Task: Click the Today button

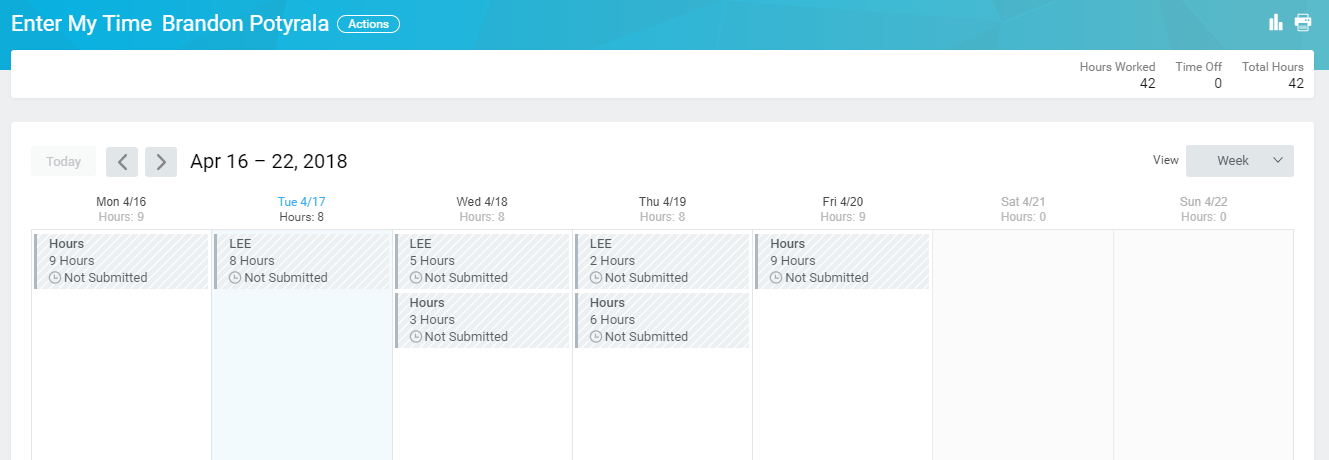Action: click(x=64, y=162)
